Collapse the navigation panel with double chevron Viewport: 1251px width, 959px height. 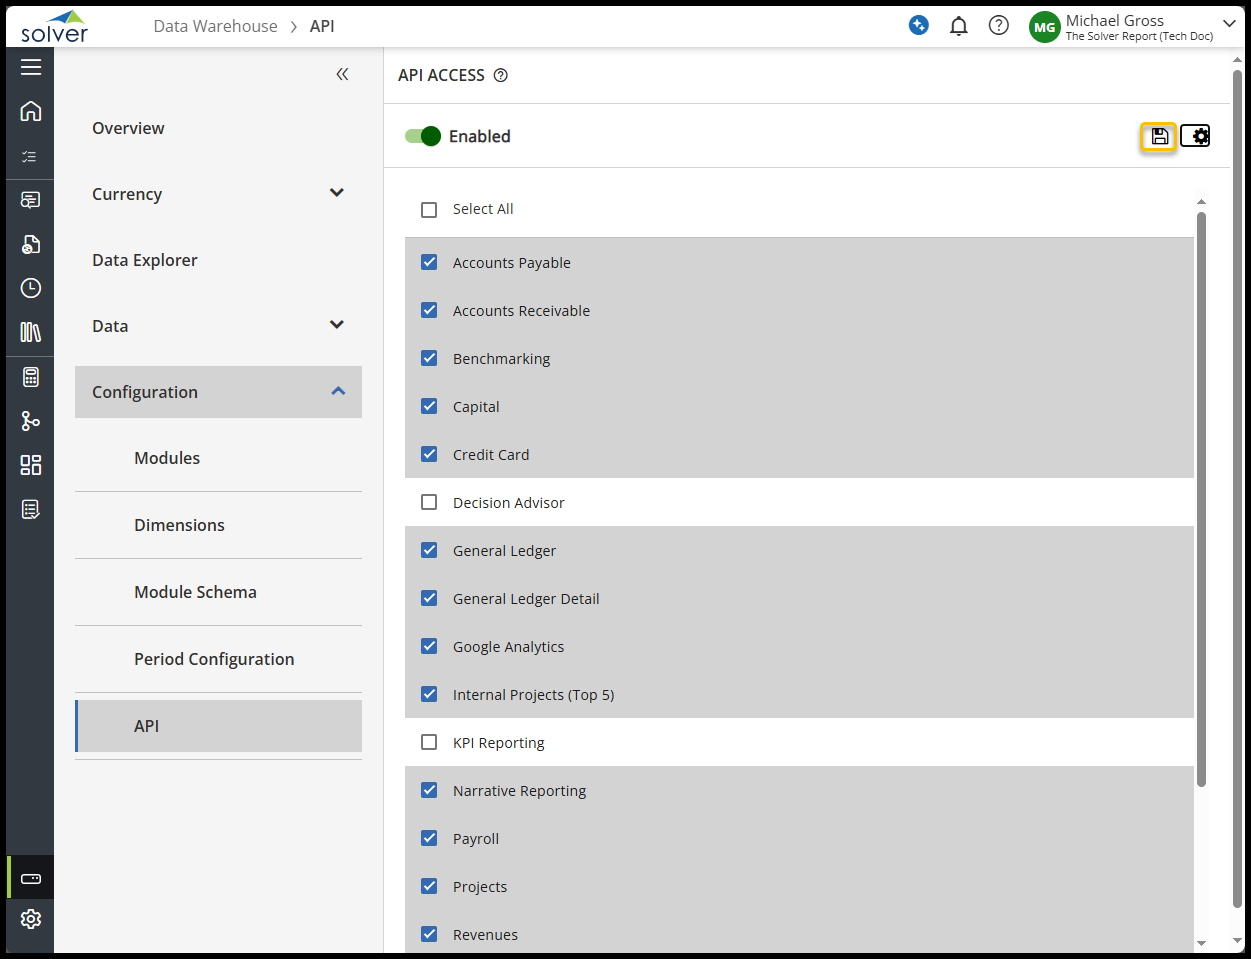(x=342, y=74)
